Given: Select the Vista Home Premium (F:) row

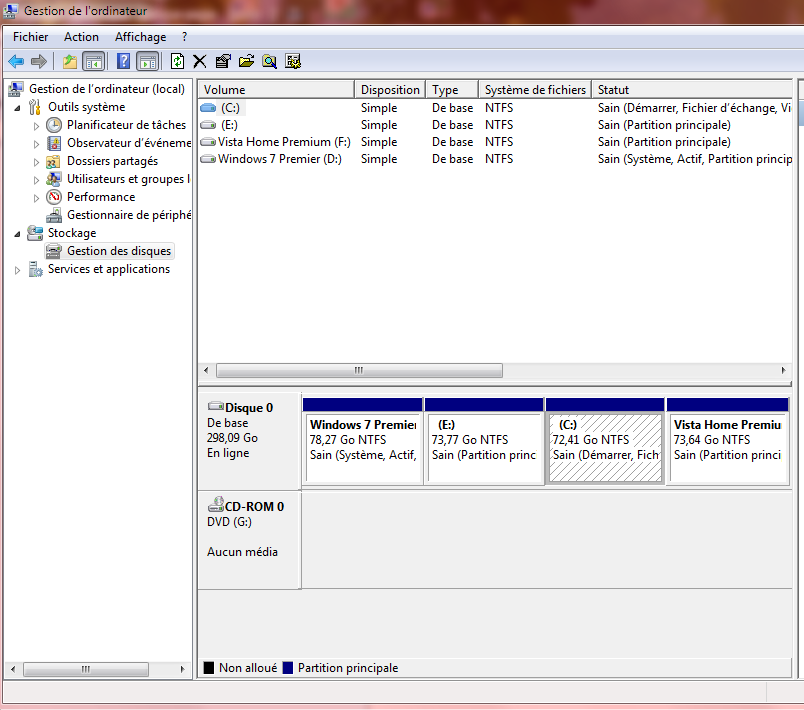Looking at the screenshot, I should (x=495, y=142).
